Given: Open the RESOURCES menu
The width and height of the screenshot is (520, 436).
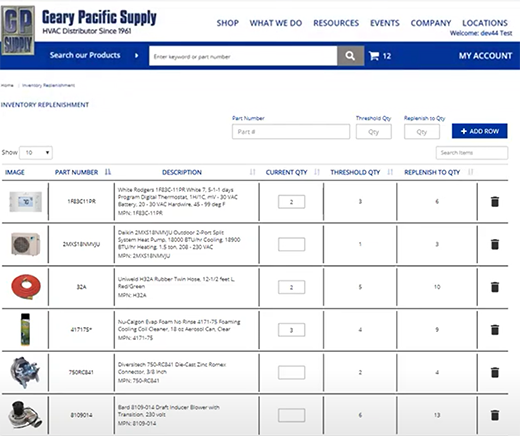Looking at the screenshot, I should (336, 23).
